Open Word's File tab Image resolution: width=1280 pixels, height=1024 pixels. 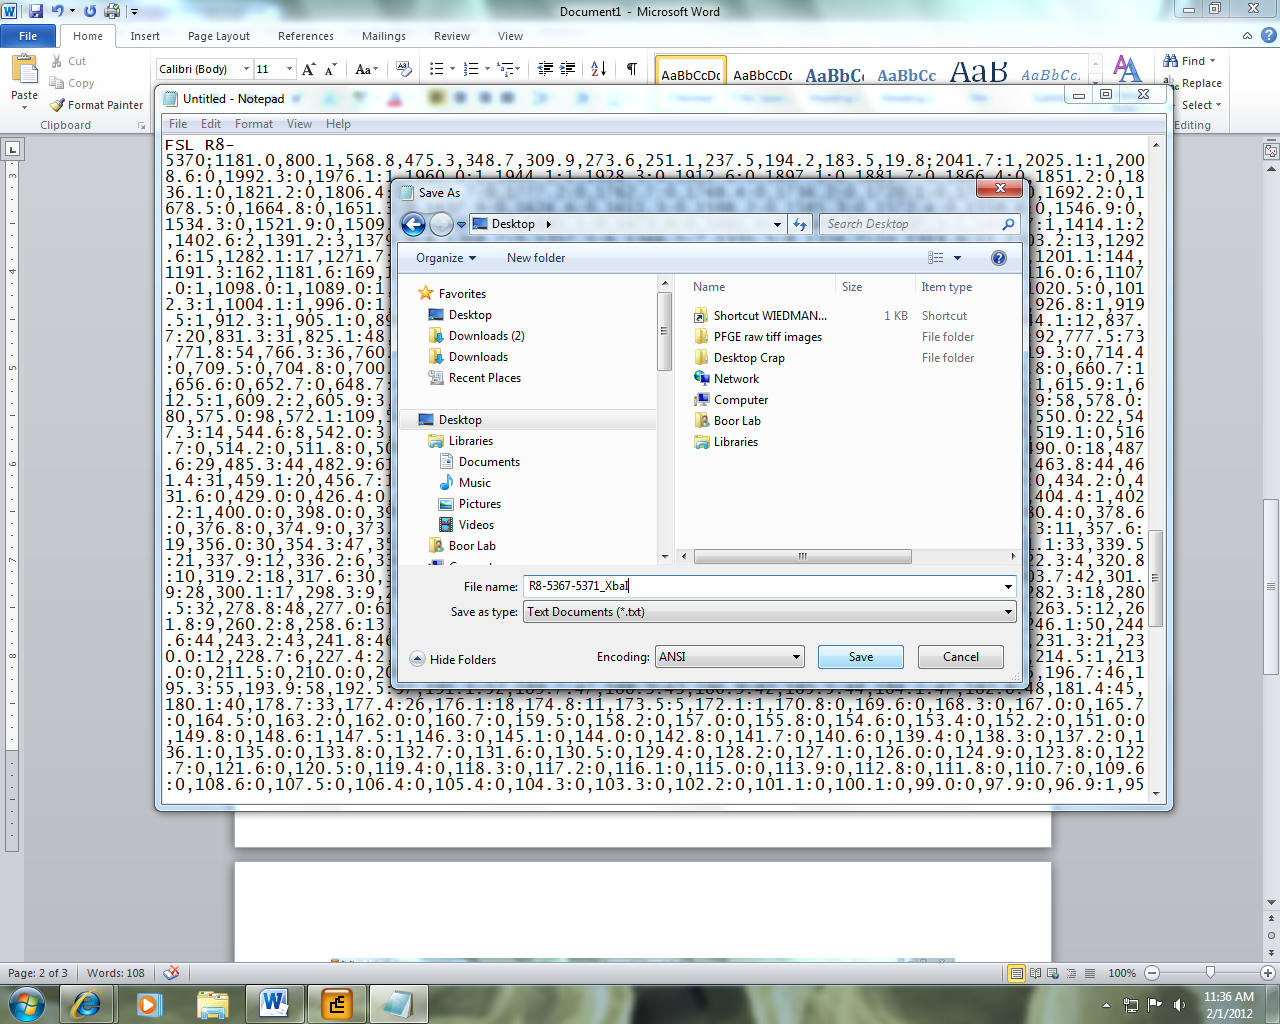pos(28,36)
